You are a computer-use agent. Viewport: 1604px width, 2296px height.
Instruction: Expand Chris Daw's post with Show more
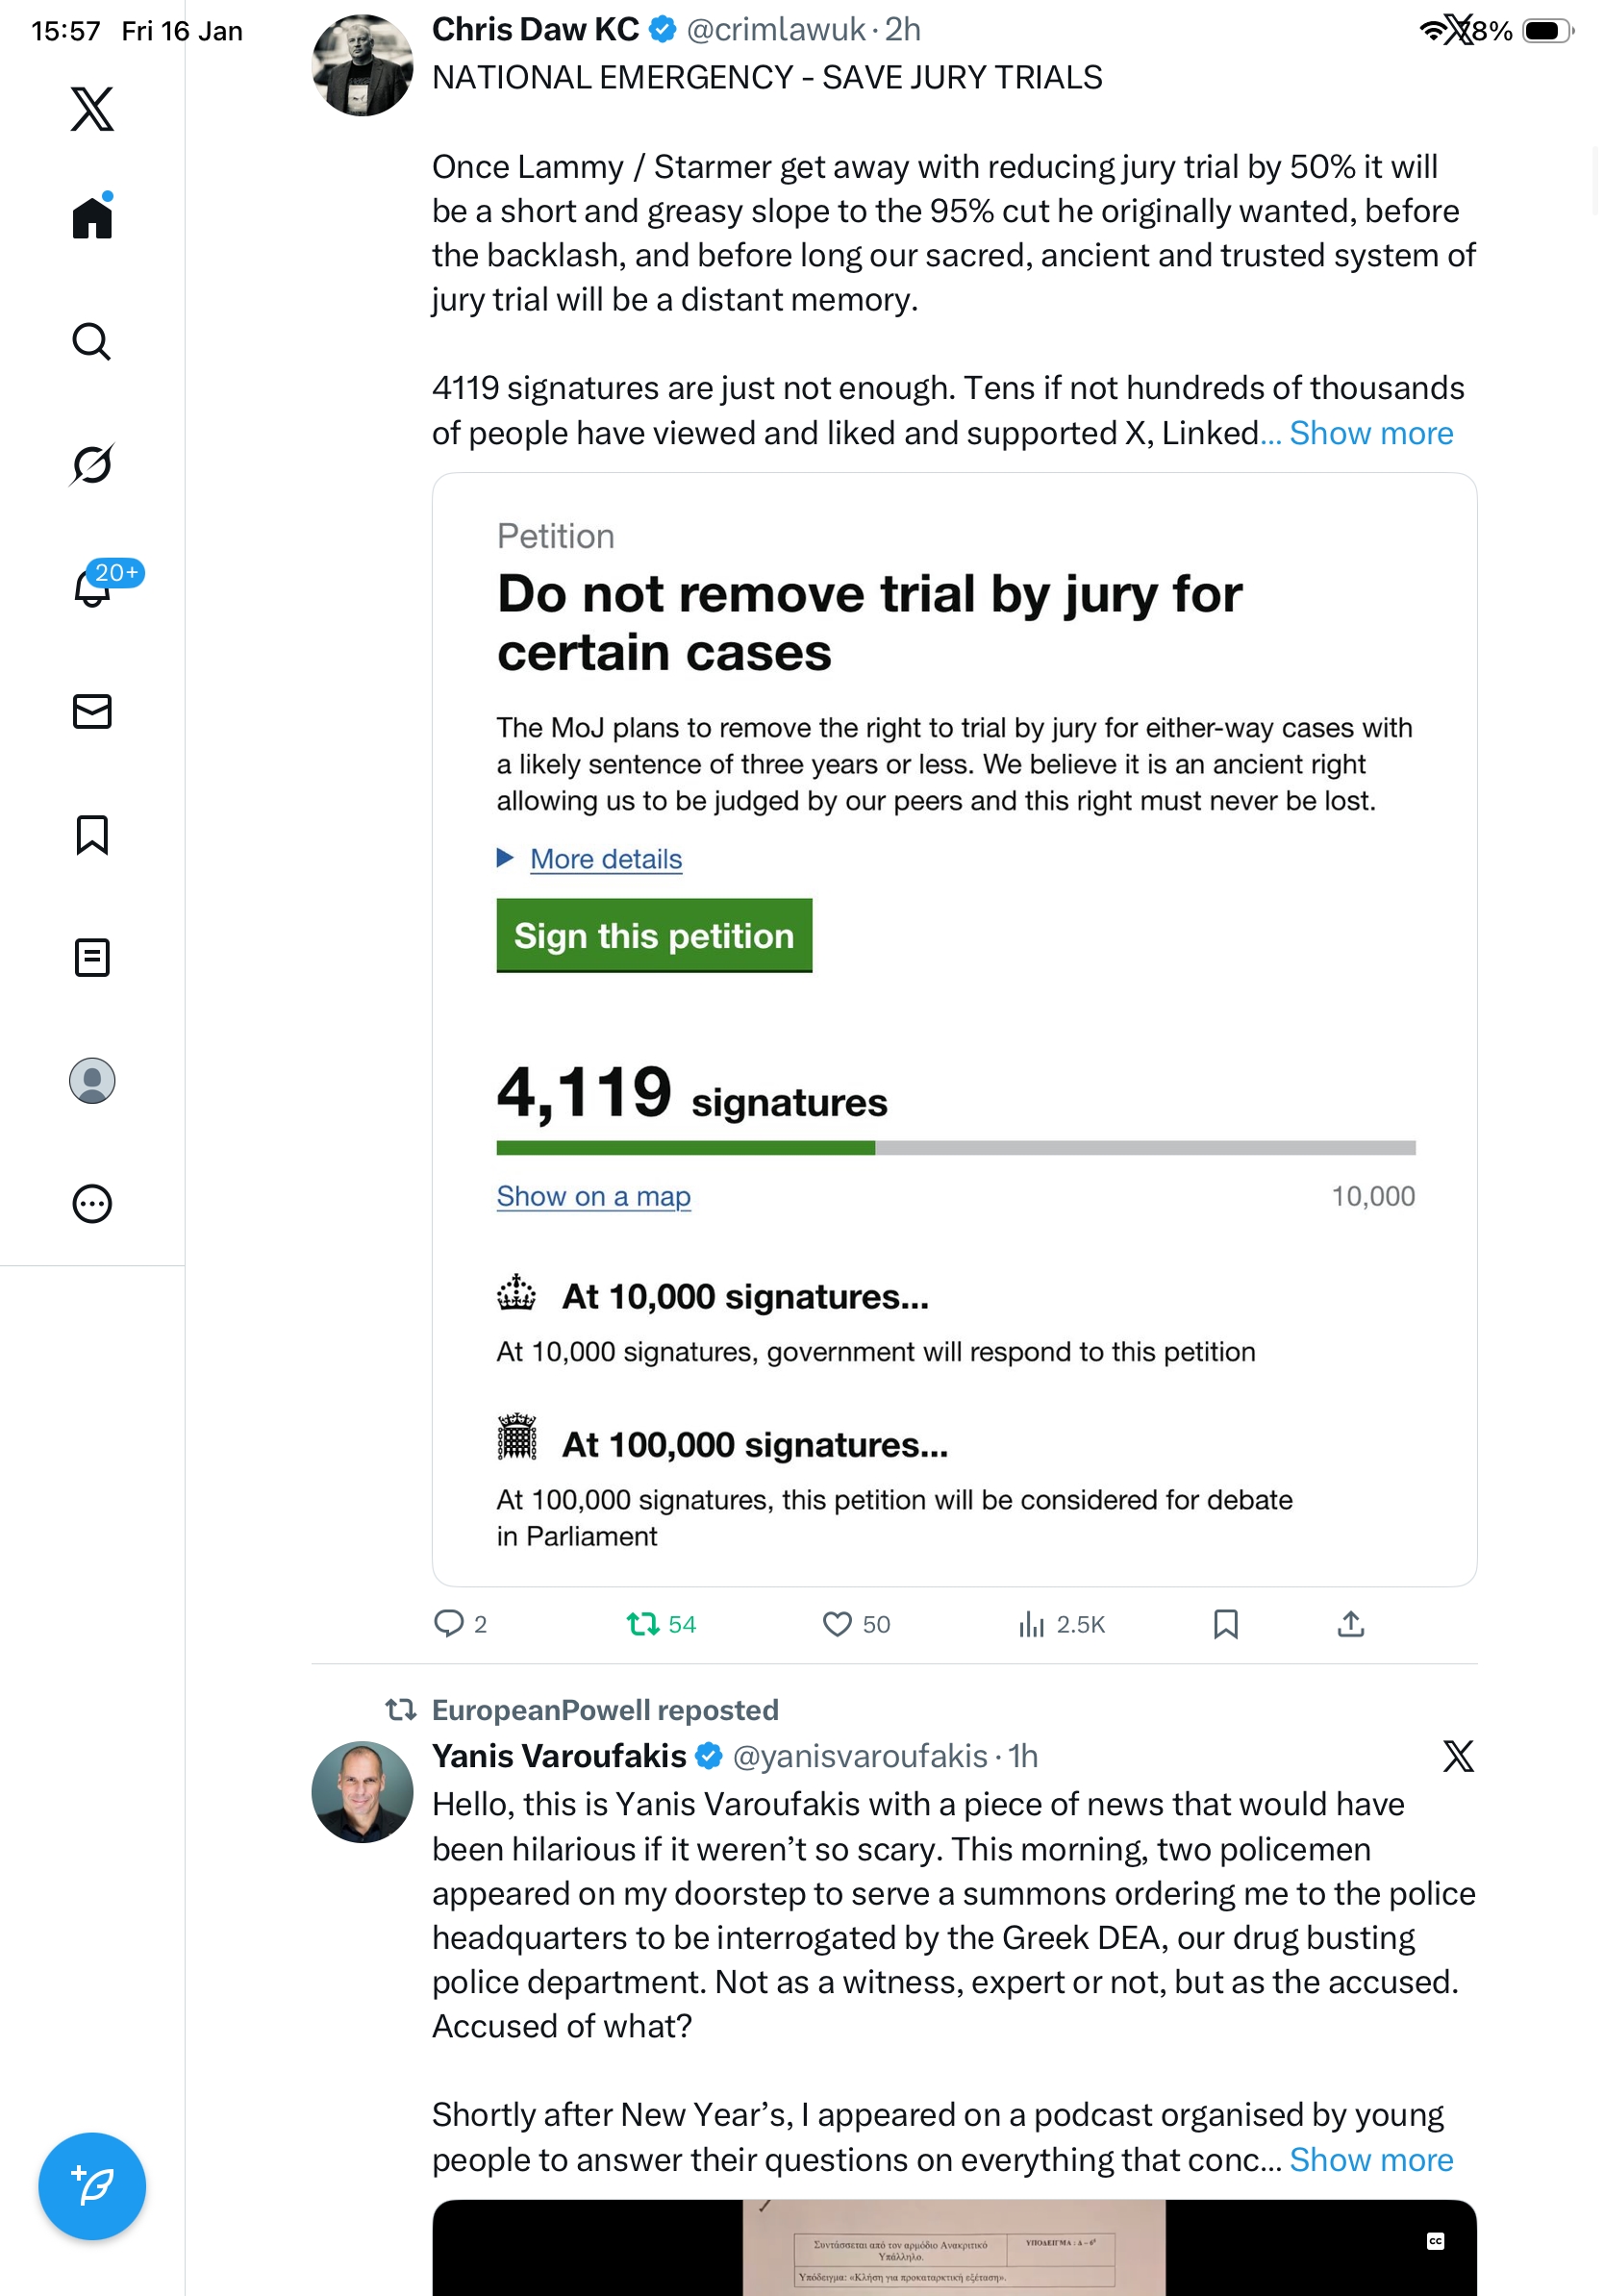[1371, 433]
